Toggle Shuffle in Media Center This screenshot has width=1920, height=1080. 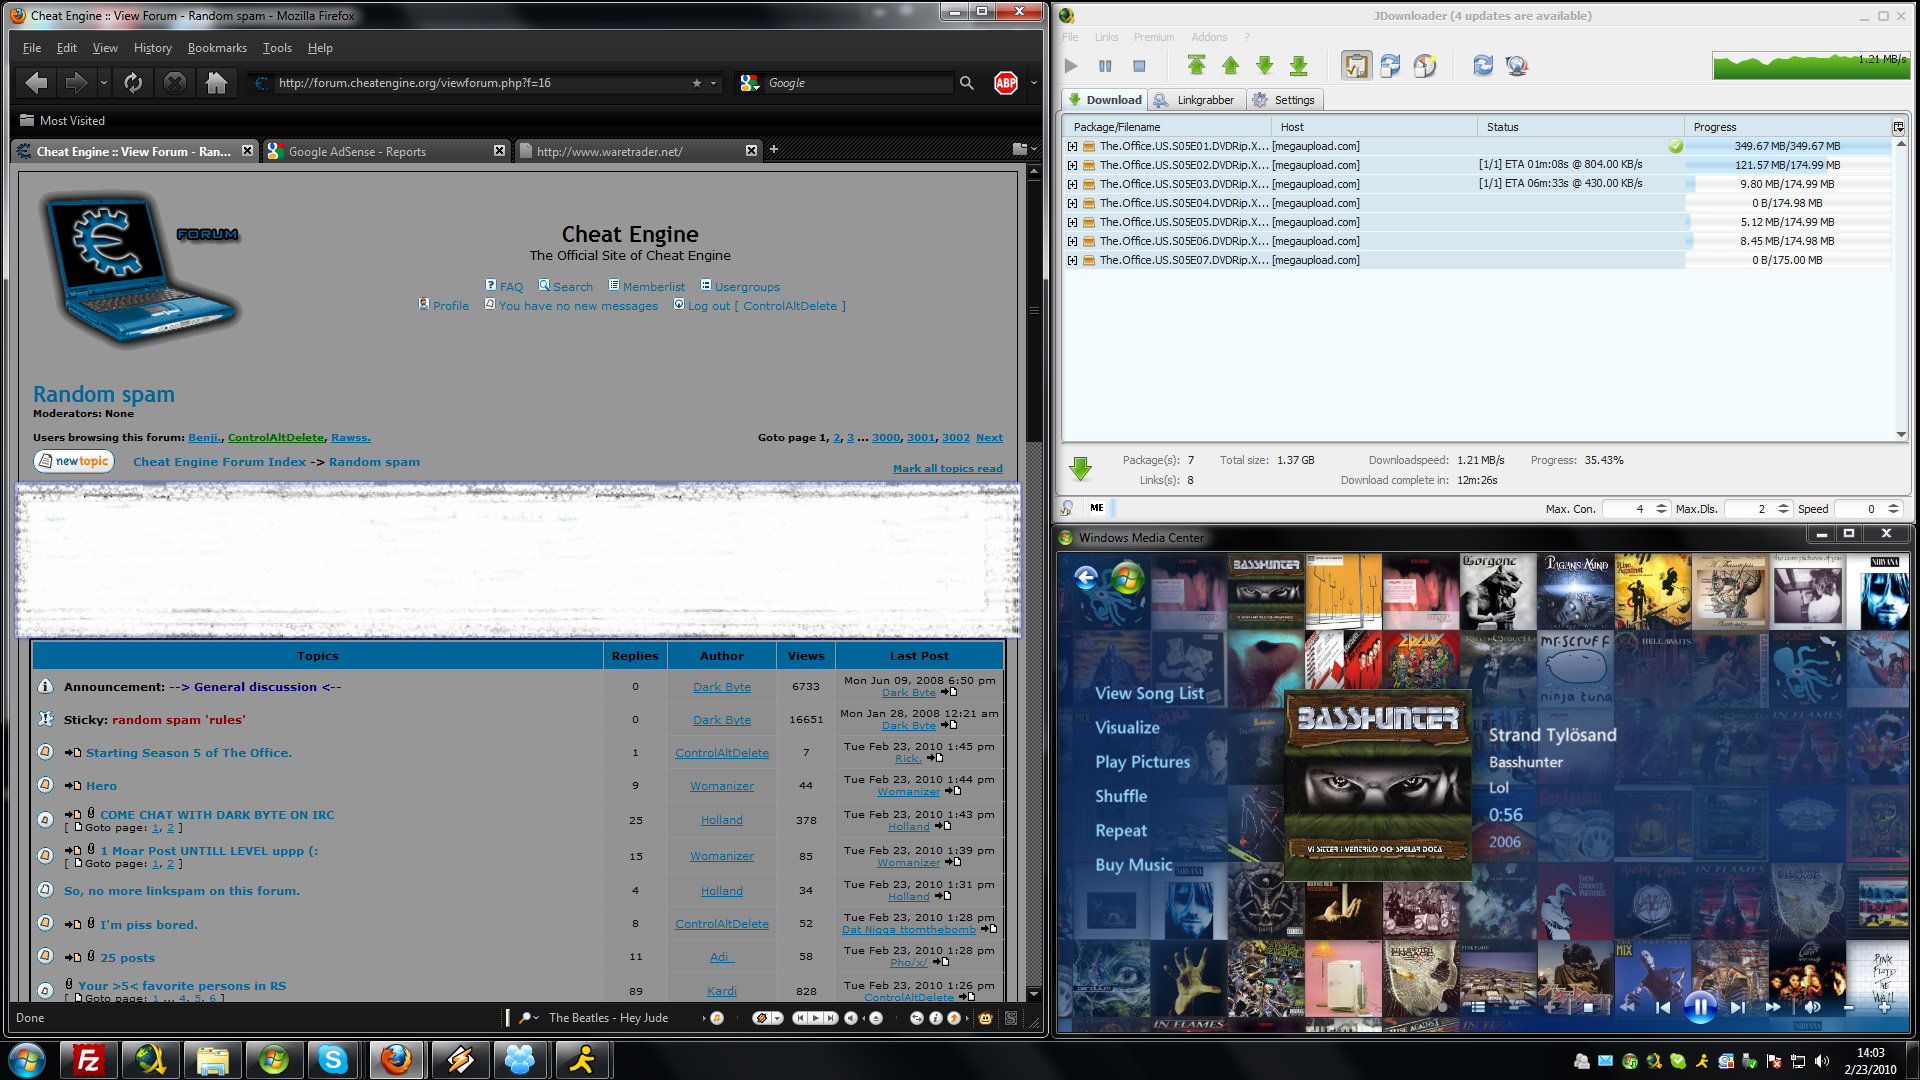1121,796
